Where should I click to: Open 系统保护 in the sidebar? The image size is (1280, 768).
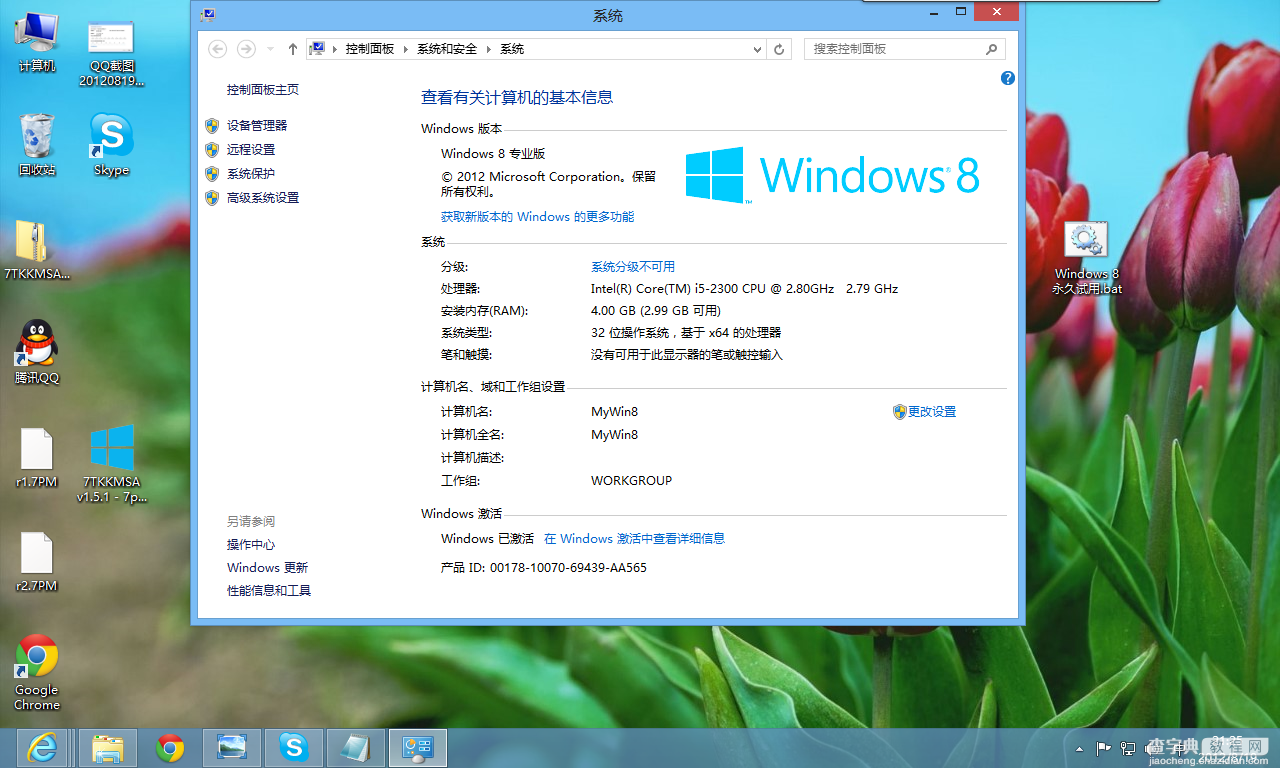[x=251, y=174]
